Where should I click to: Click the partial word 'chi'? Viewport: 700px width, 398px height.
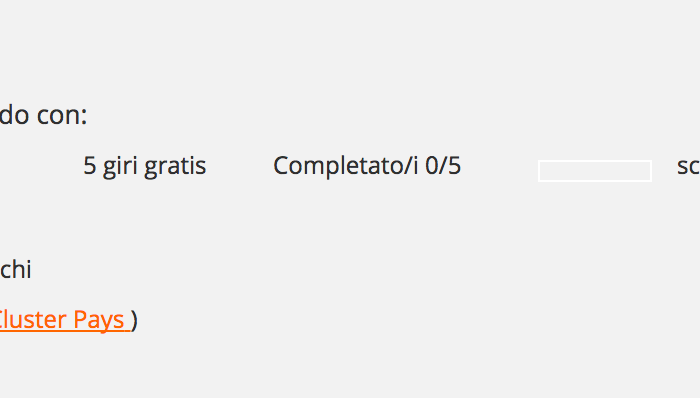(16, 269)
